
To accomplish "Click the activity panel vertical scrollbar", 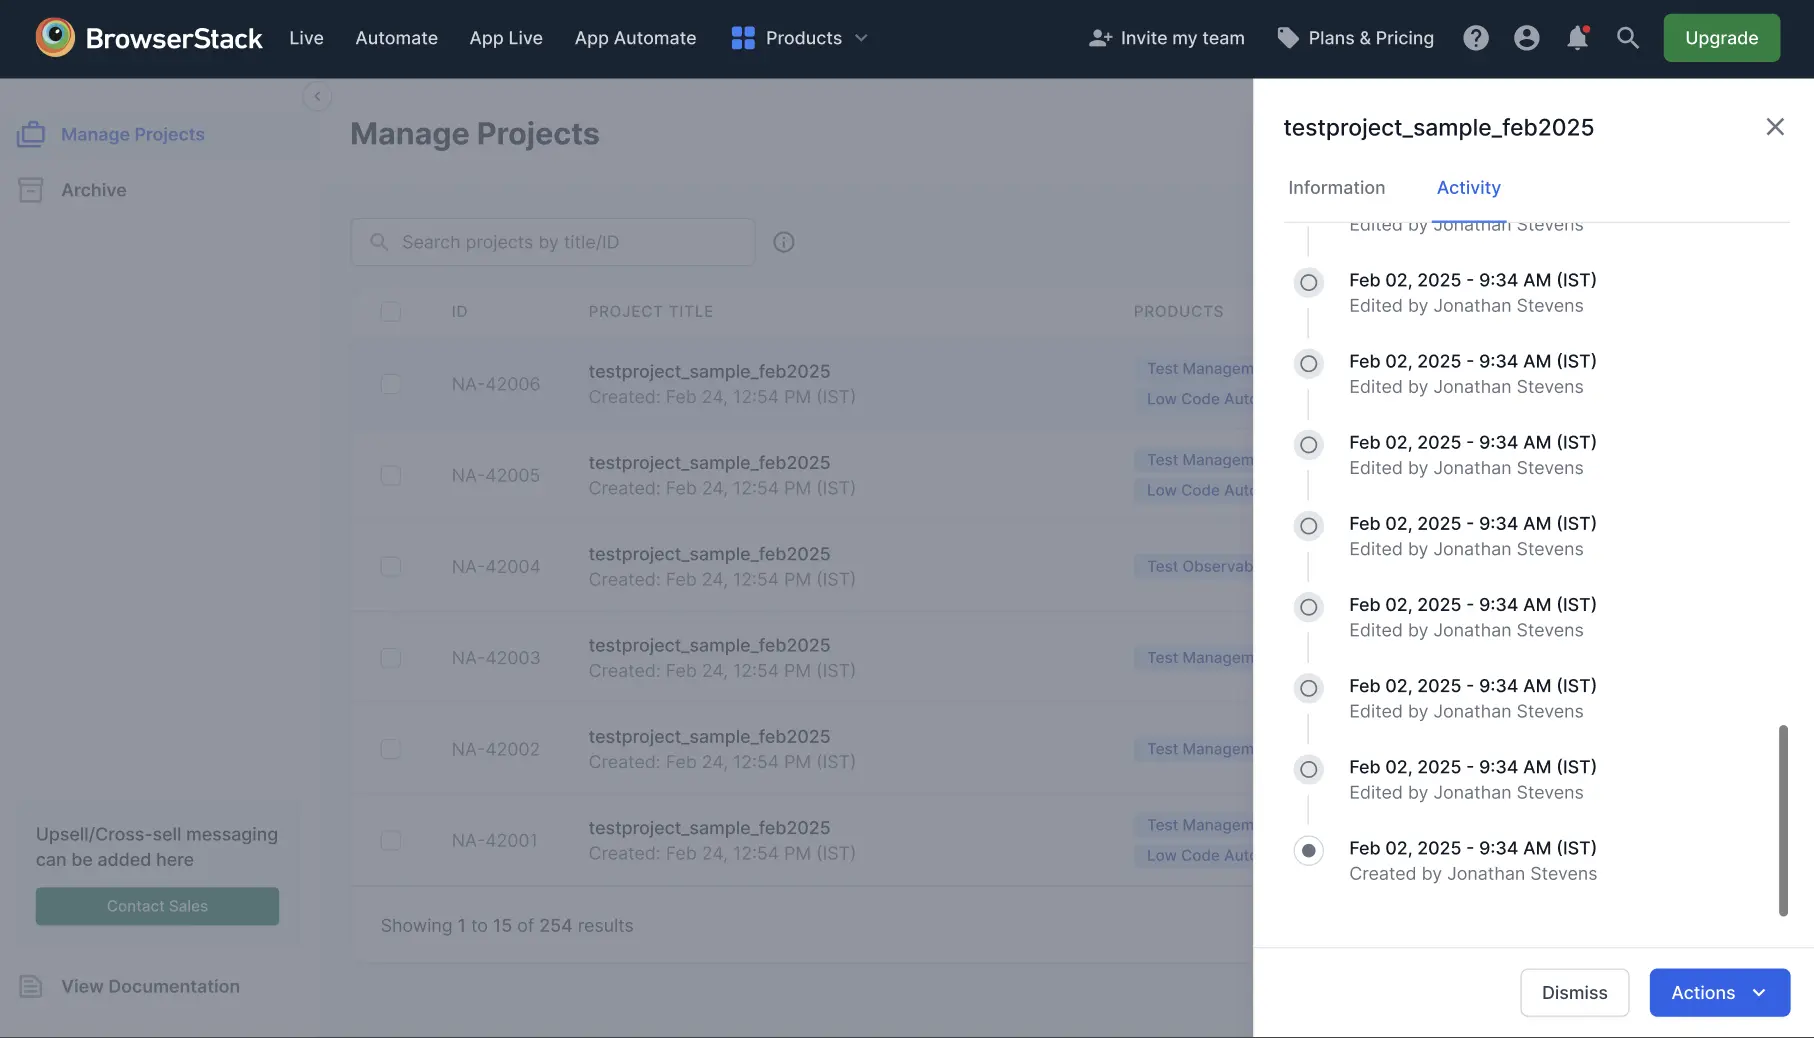I will coord(1783,820).
